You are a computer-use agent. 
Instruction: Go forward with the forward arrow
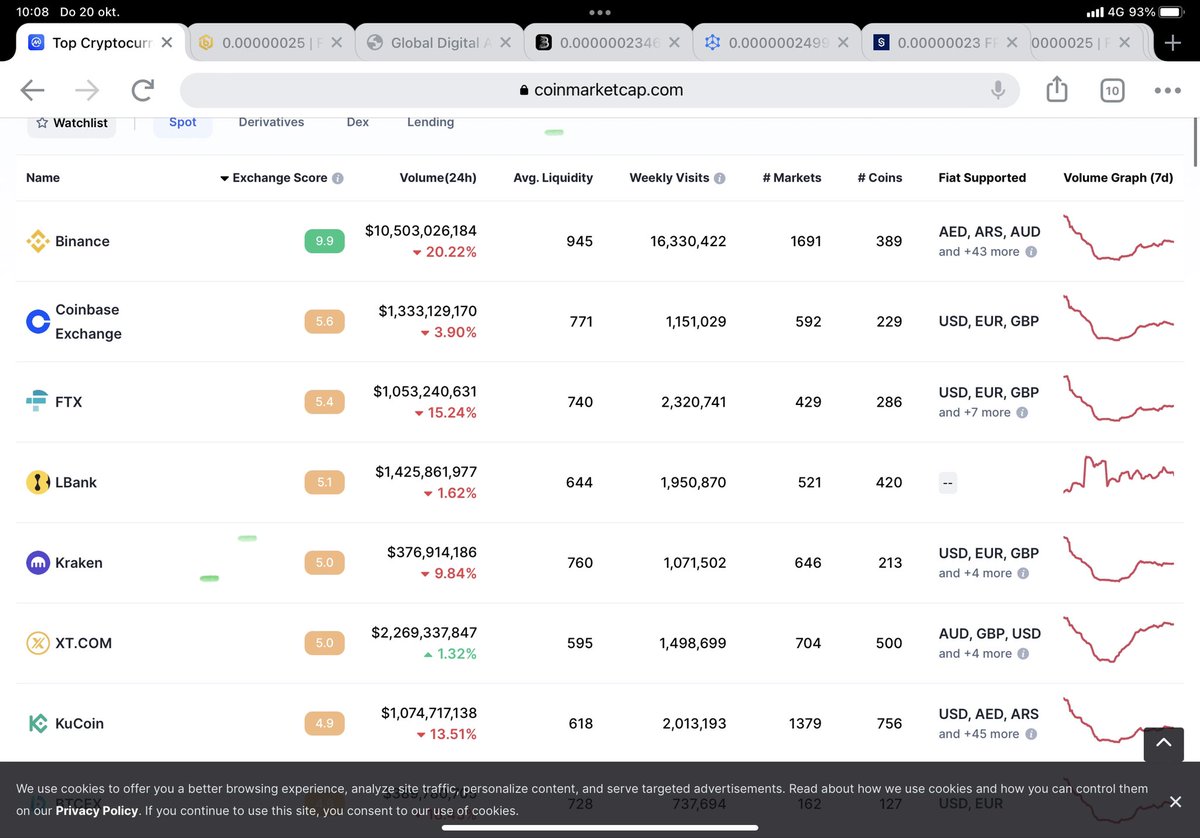point(87,90)
